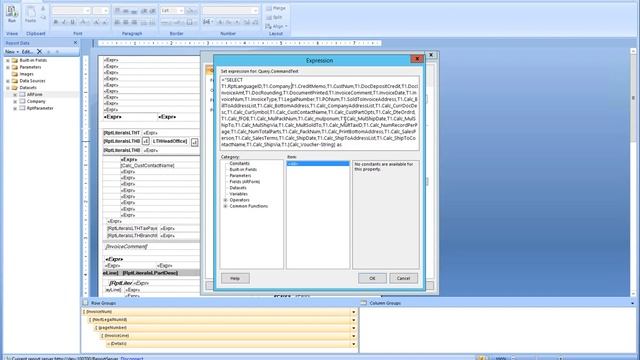The width and height of the screenshot is (640, 360).
Task: Open the font name combo box
Action: (71, 11)
